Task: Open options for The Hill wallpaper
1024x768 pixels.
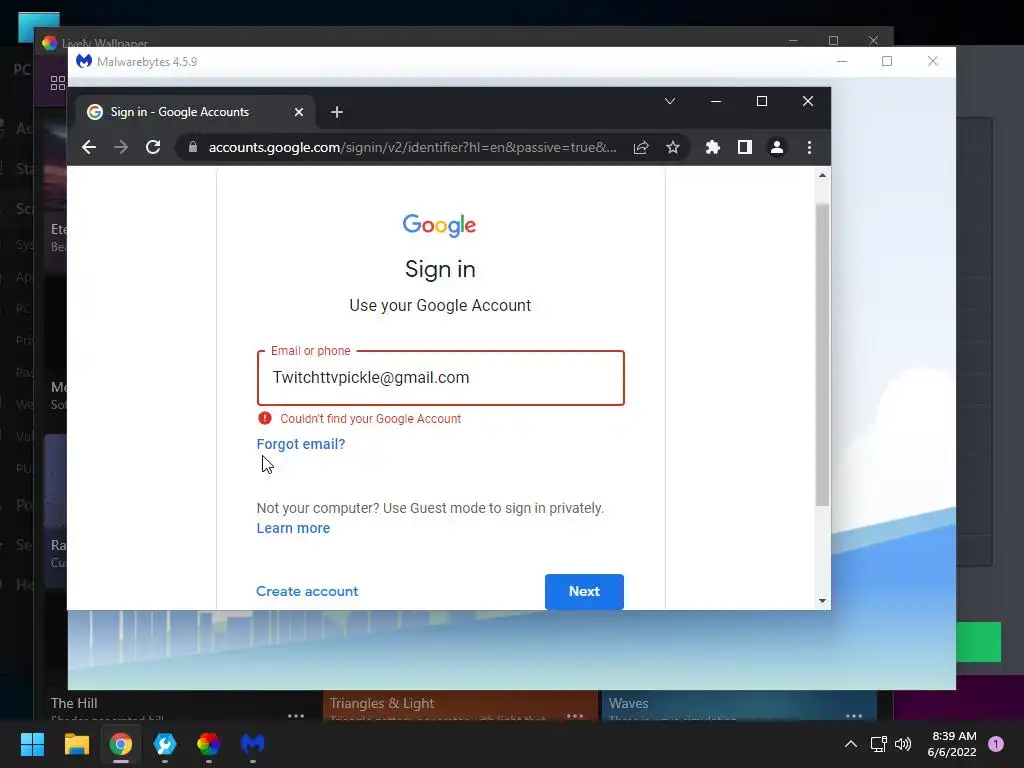Action: pyautogui.click(x=296, y=716)
